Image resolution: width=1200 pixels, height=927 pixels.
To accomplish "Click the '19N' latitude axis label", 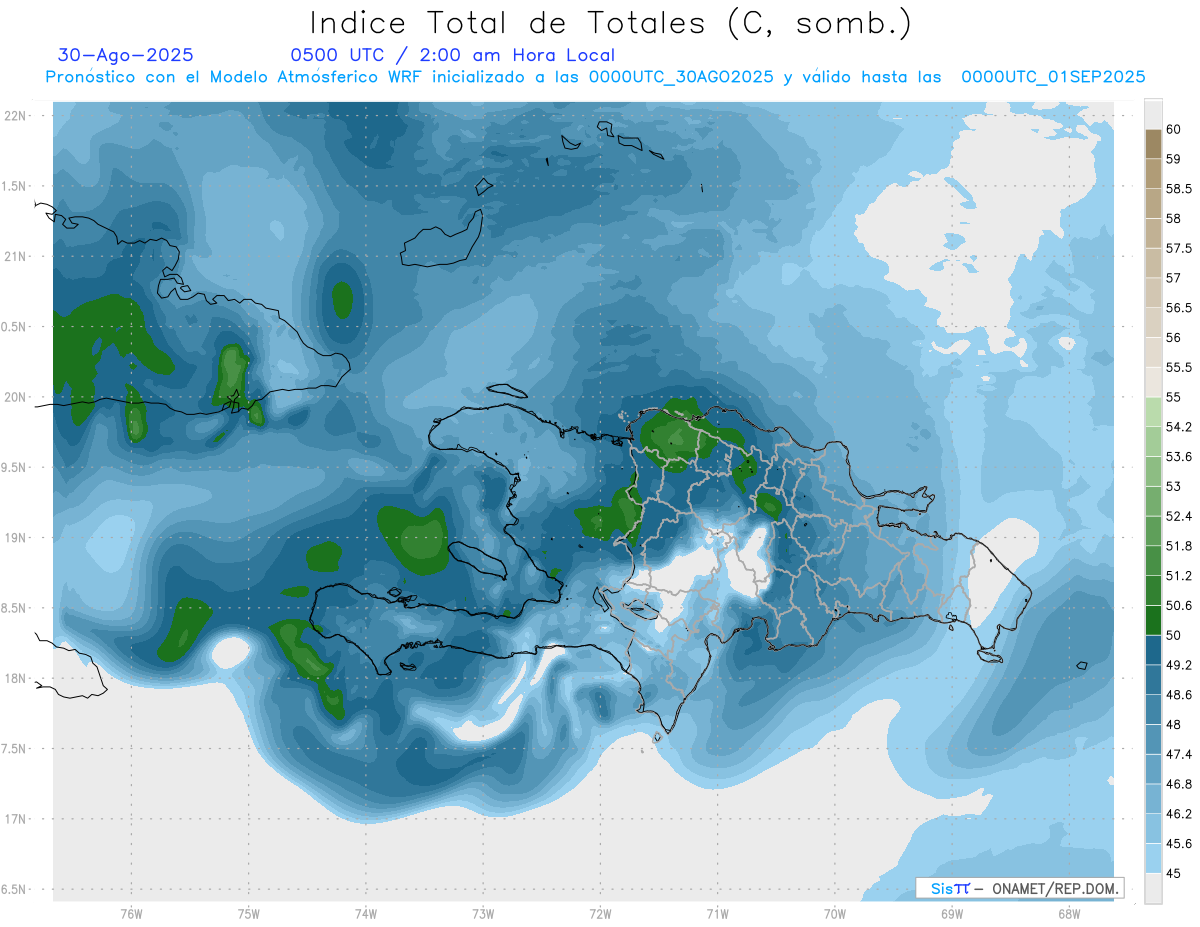I will coord(15,538).
